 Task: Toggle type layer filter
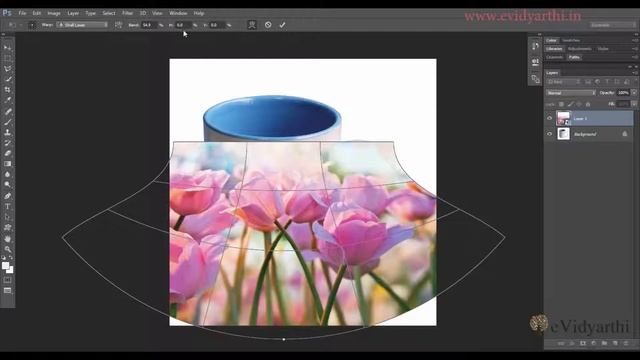click(607, 82)
